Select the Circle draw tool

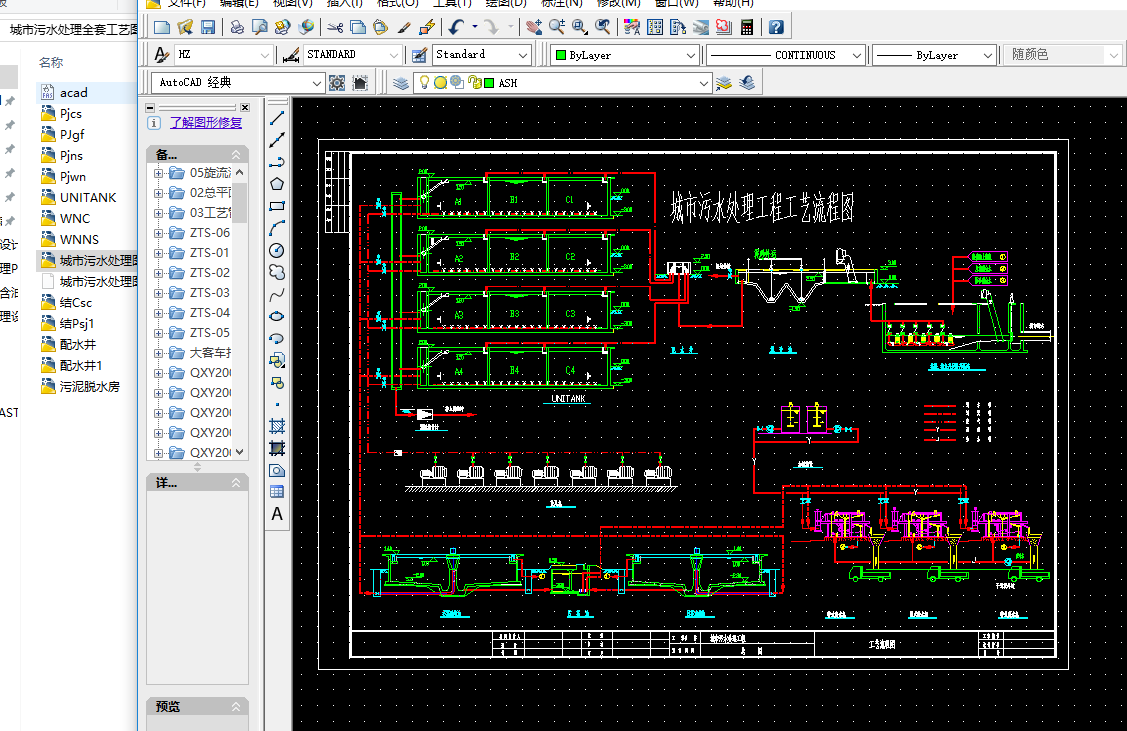[x=277, y=250]
